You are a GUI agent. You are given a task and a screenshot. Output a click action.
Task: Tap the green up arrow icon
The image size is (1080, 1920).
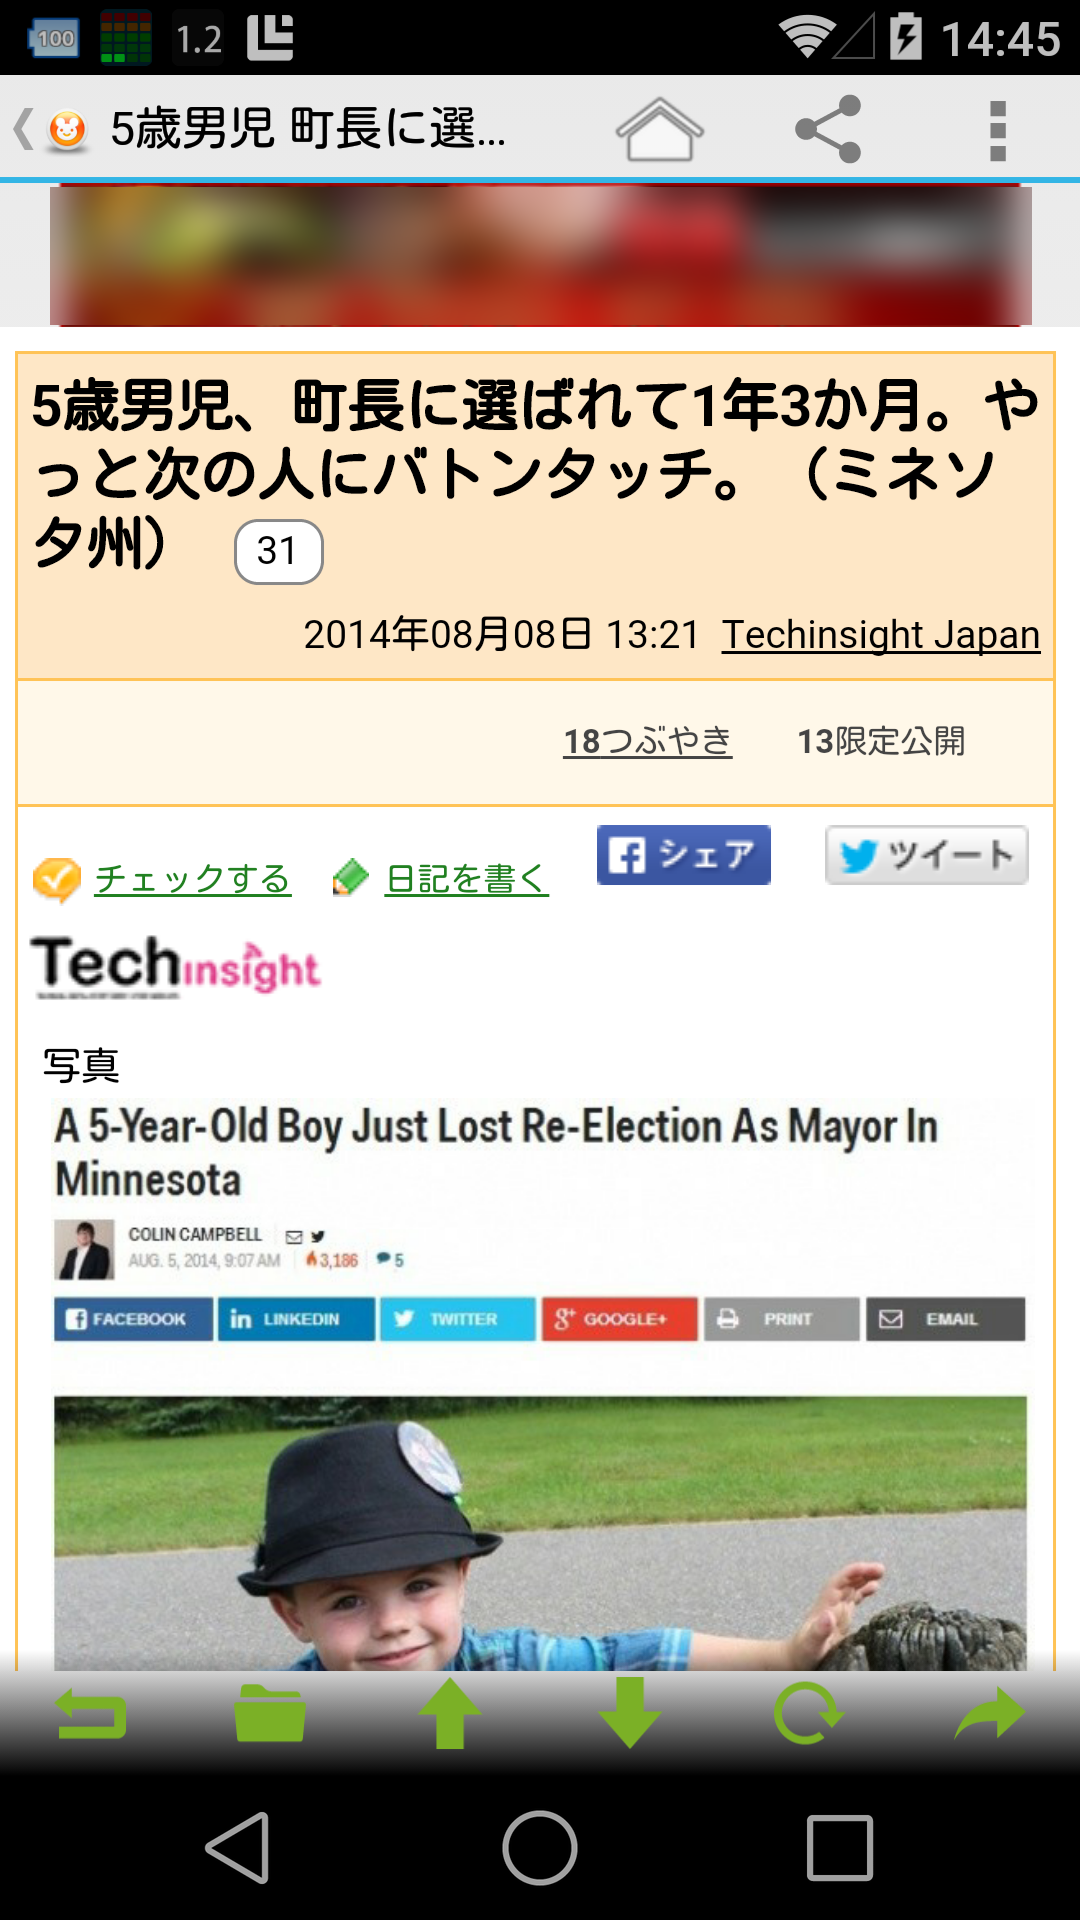[450, 1713]
